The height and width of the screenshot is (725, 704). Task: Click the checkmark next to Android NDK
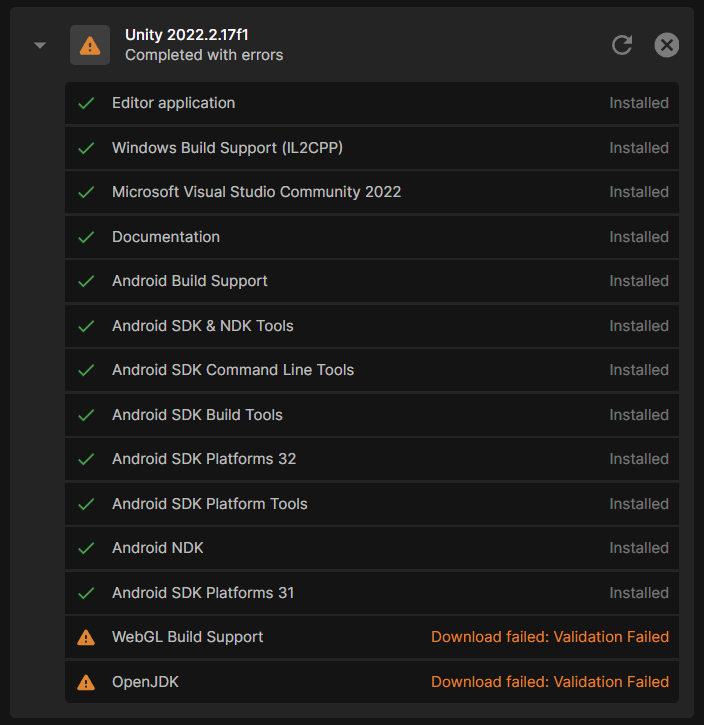click(87, 548)
